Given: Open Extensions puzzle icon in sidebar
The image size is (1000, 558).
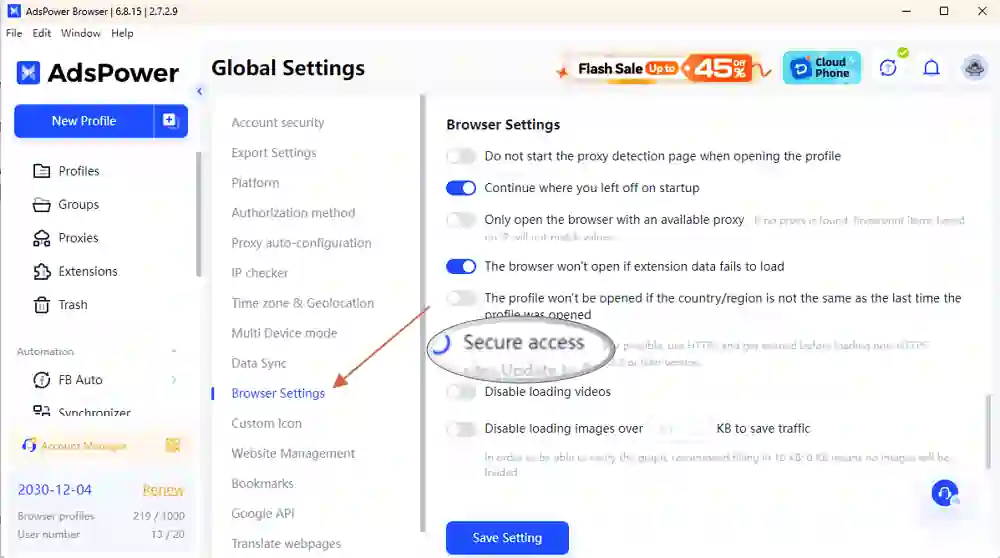Looking at the screenshot, I should point(41,272).
